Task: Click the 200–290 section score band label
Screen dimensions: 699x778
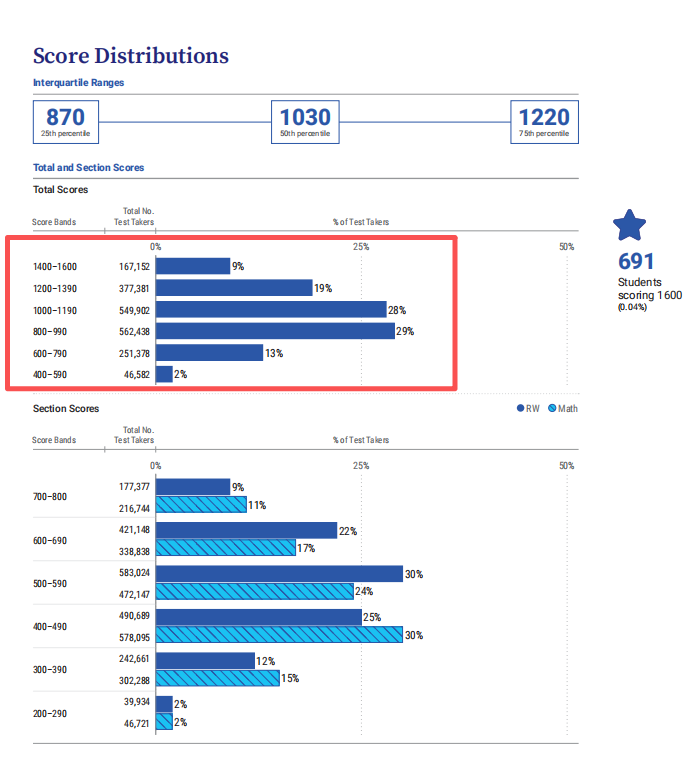Action: (50, 713)
